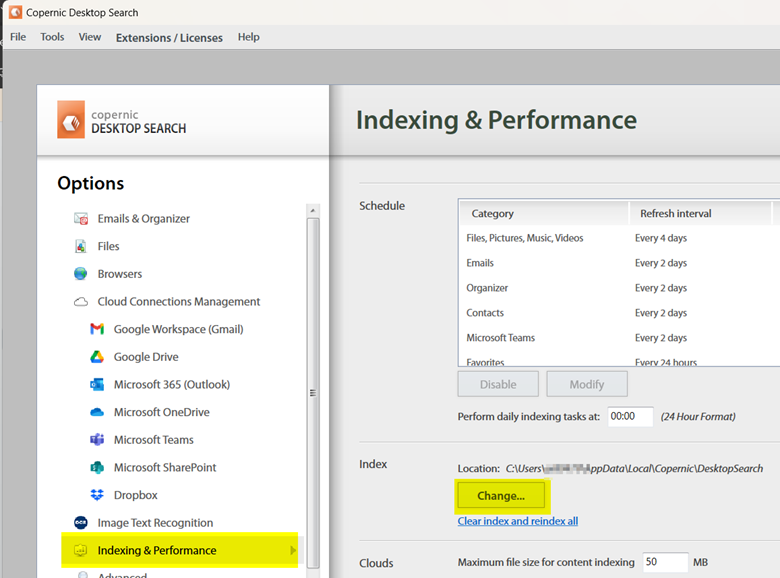Click the Cloud Connections cloud icon

click(x=81, y=302)
